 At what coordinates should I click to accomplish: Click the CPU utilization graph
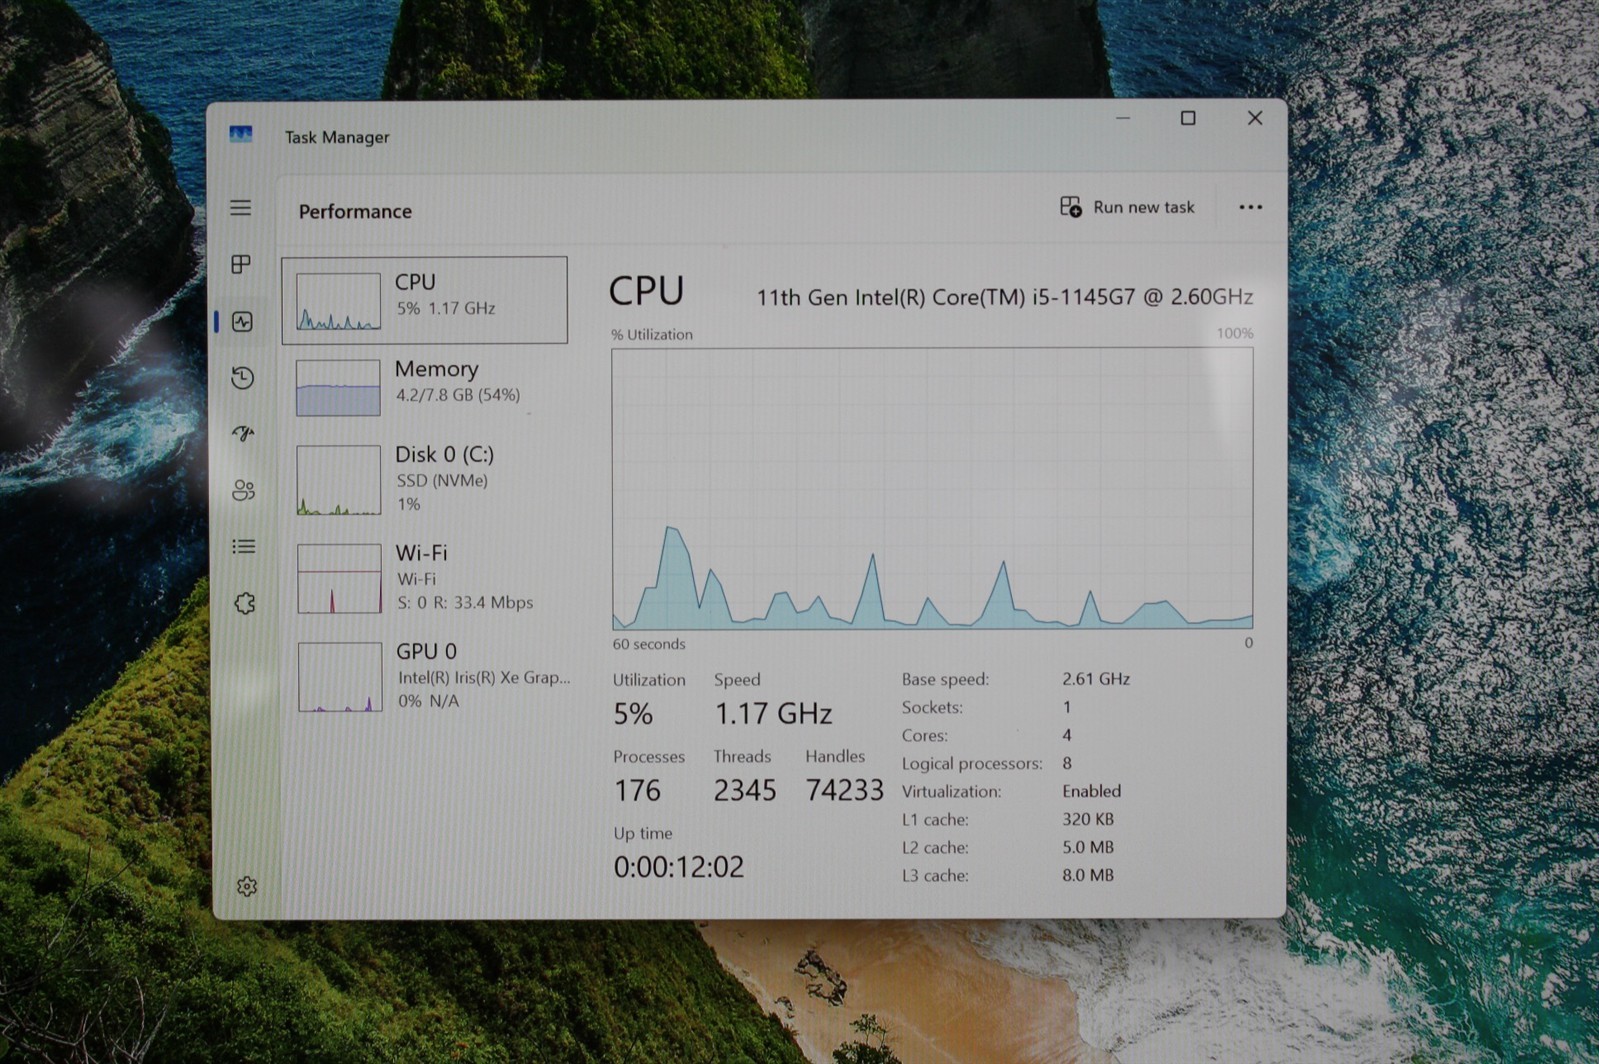pos(932,488)
